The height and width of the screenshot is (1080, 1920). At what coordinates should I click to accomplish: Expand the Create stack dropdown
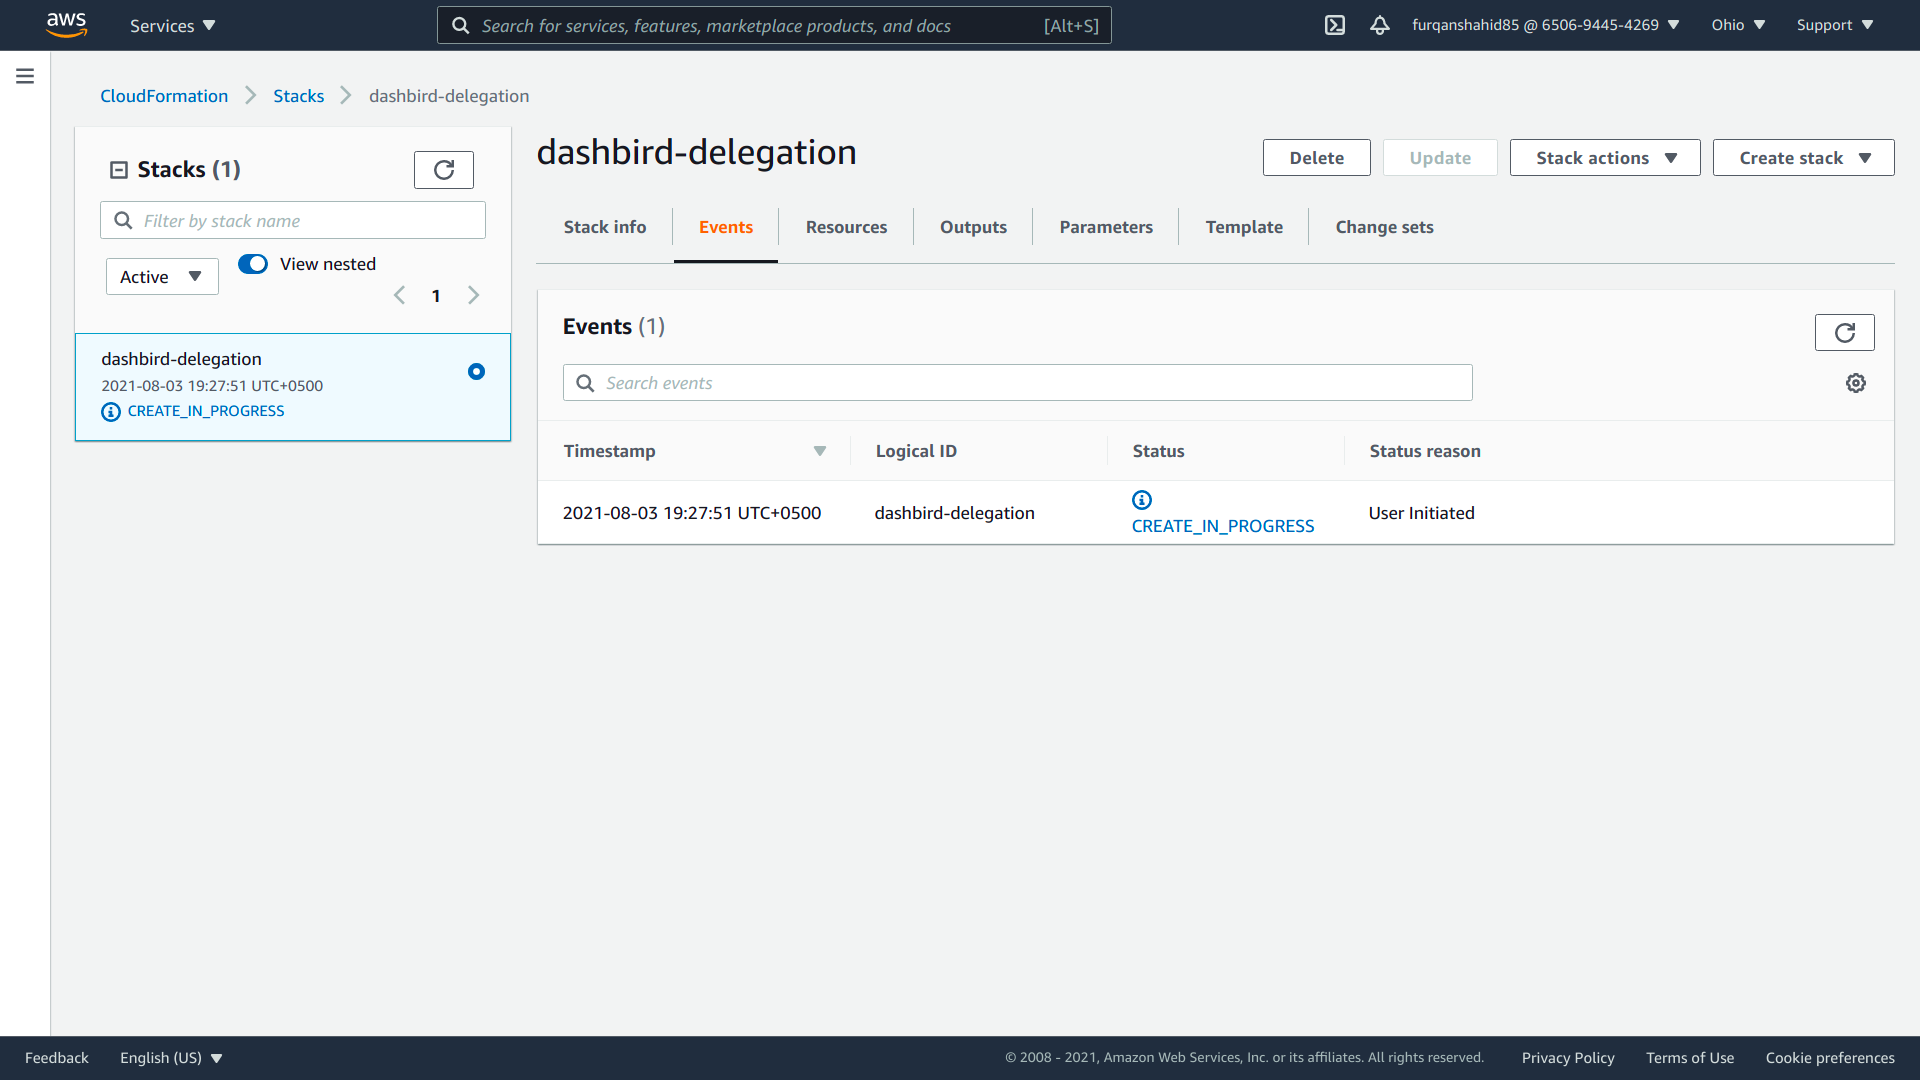1803,158
